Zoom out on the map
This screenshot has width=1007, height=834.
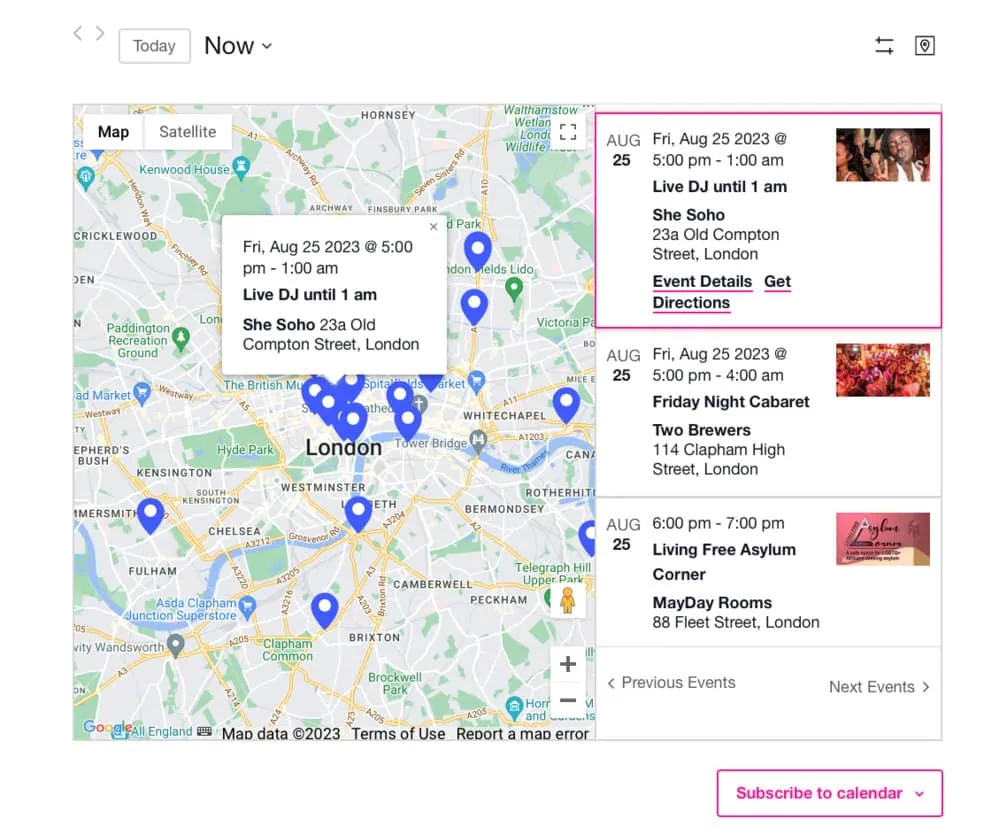pyautogui.click(x=567, y=700)
